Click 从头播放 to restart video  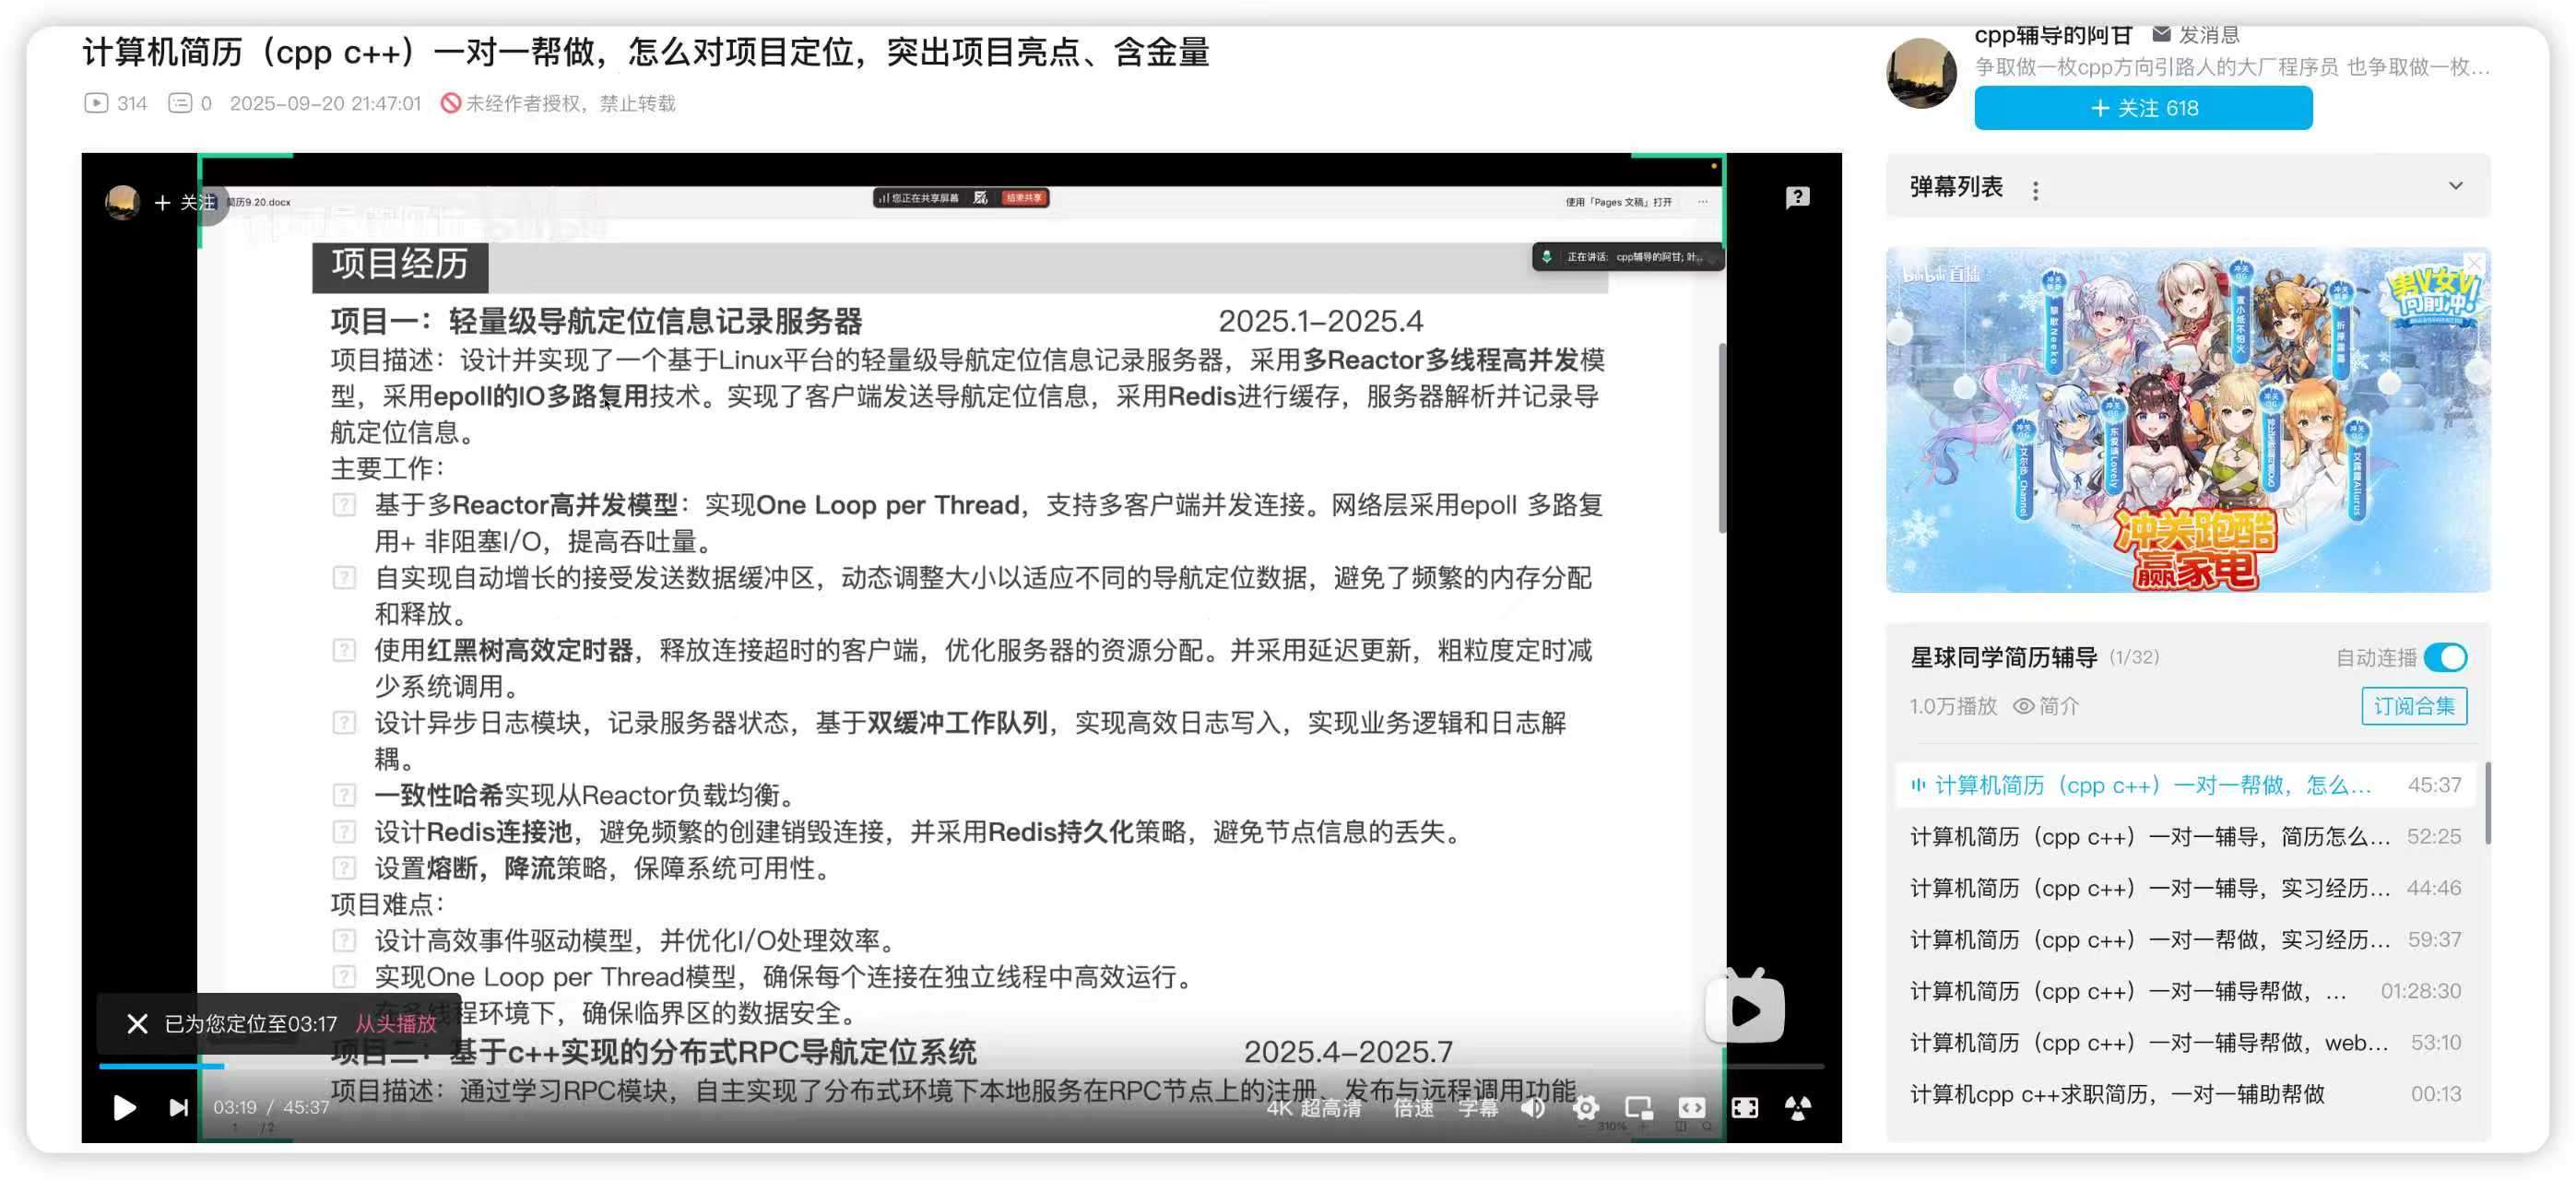point(396,1023)
